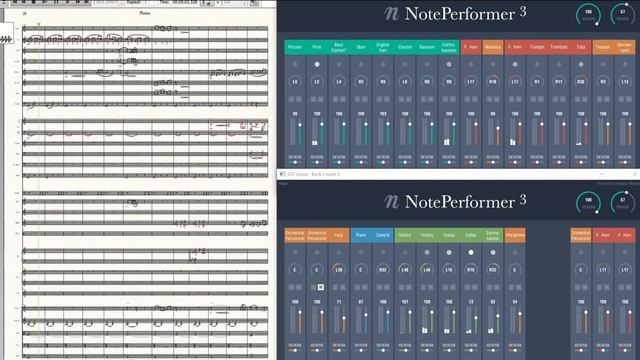640x360 pixels.
Task: Click the Contrabasses pan knob
Action: point(493,269)
